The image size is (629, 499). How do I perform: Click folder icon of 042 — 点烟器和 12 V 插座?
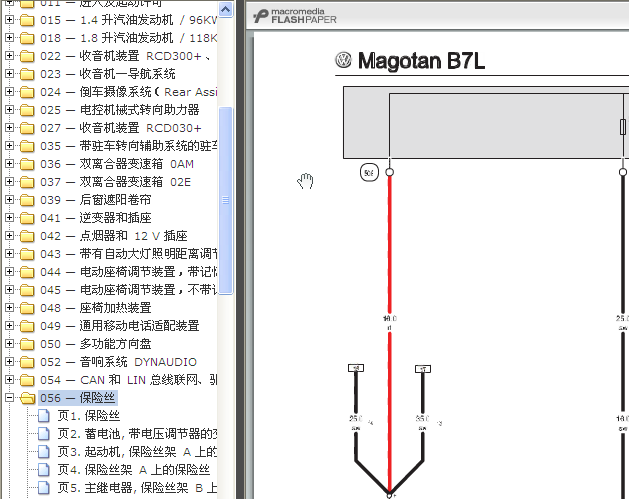click(x=27, y=236)
